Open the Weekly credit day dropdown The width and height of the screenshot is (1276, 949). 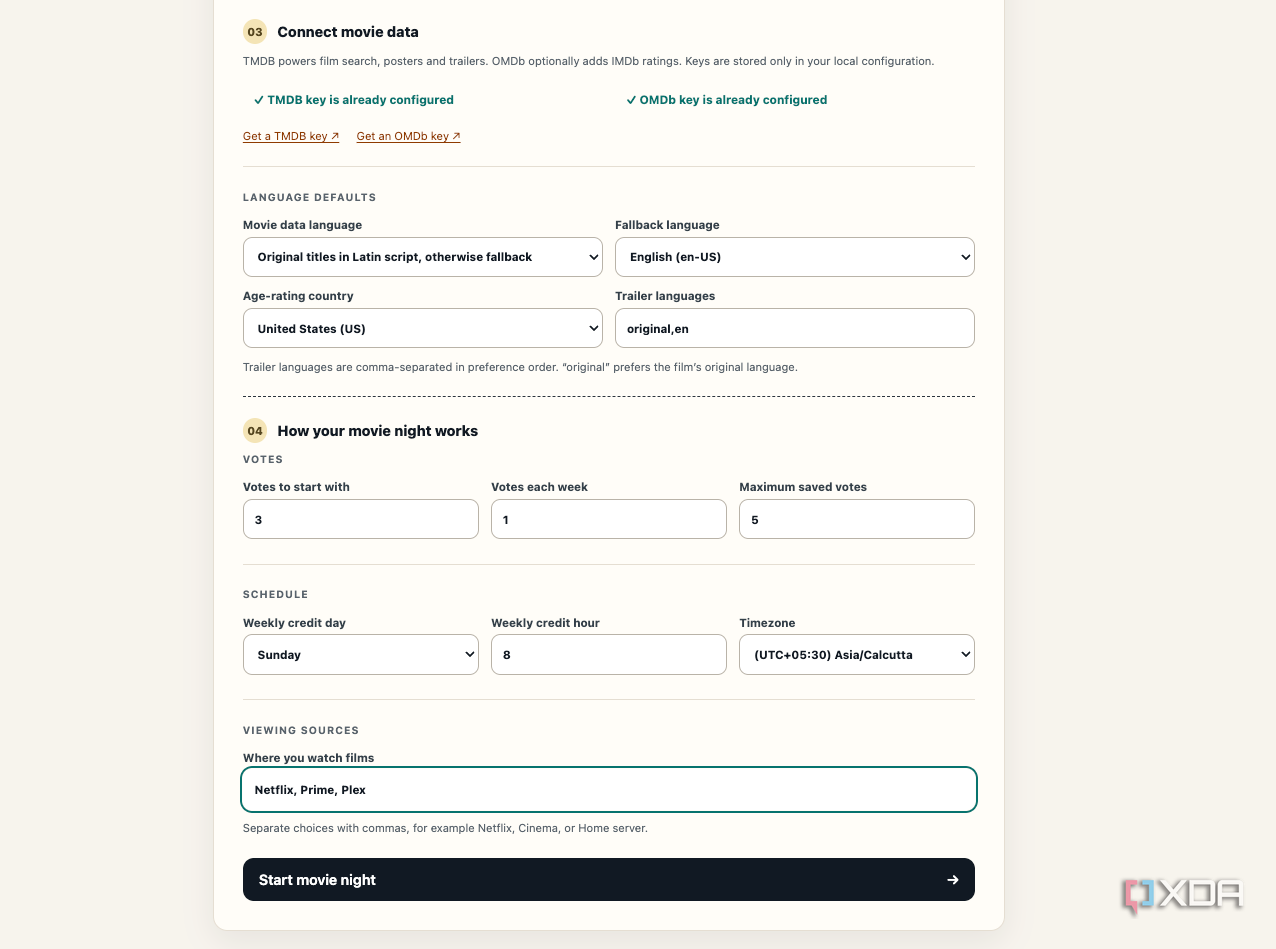pos(361,654)
